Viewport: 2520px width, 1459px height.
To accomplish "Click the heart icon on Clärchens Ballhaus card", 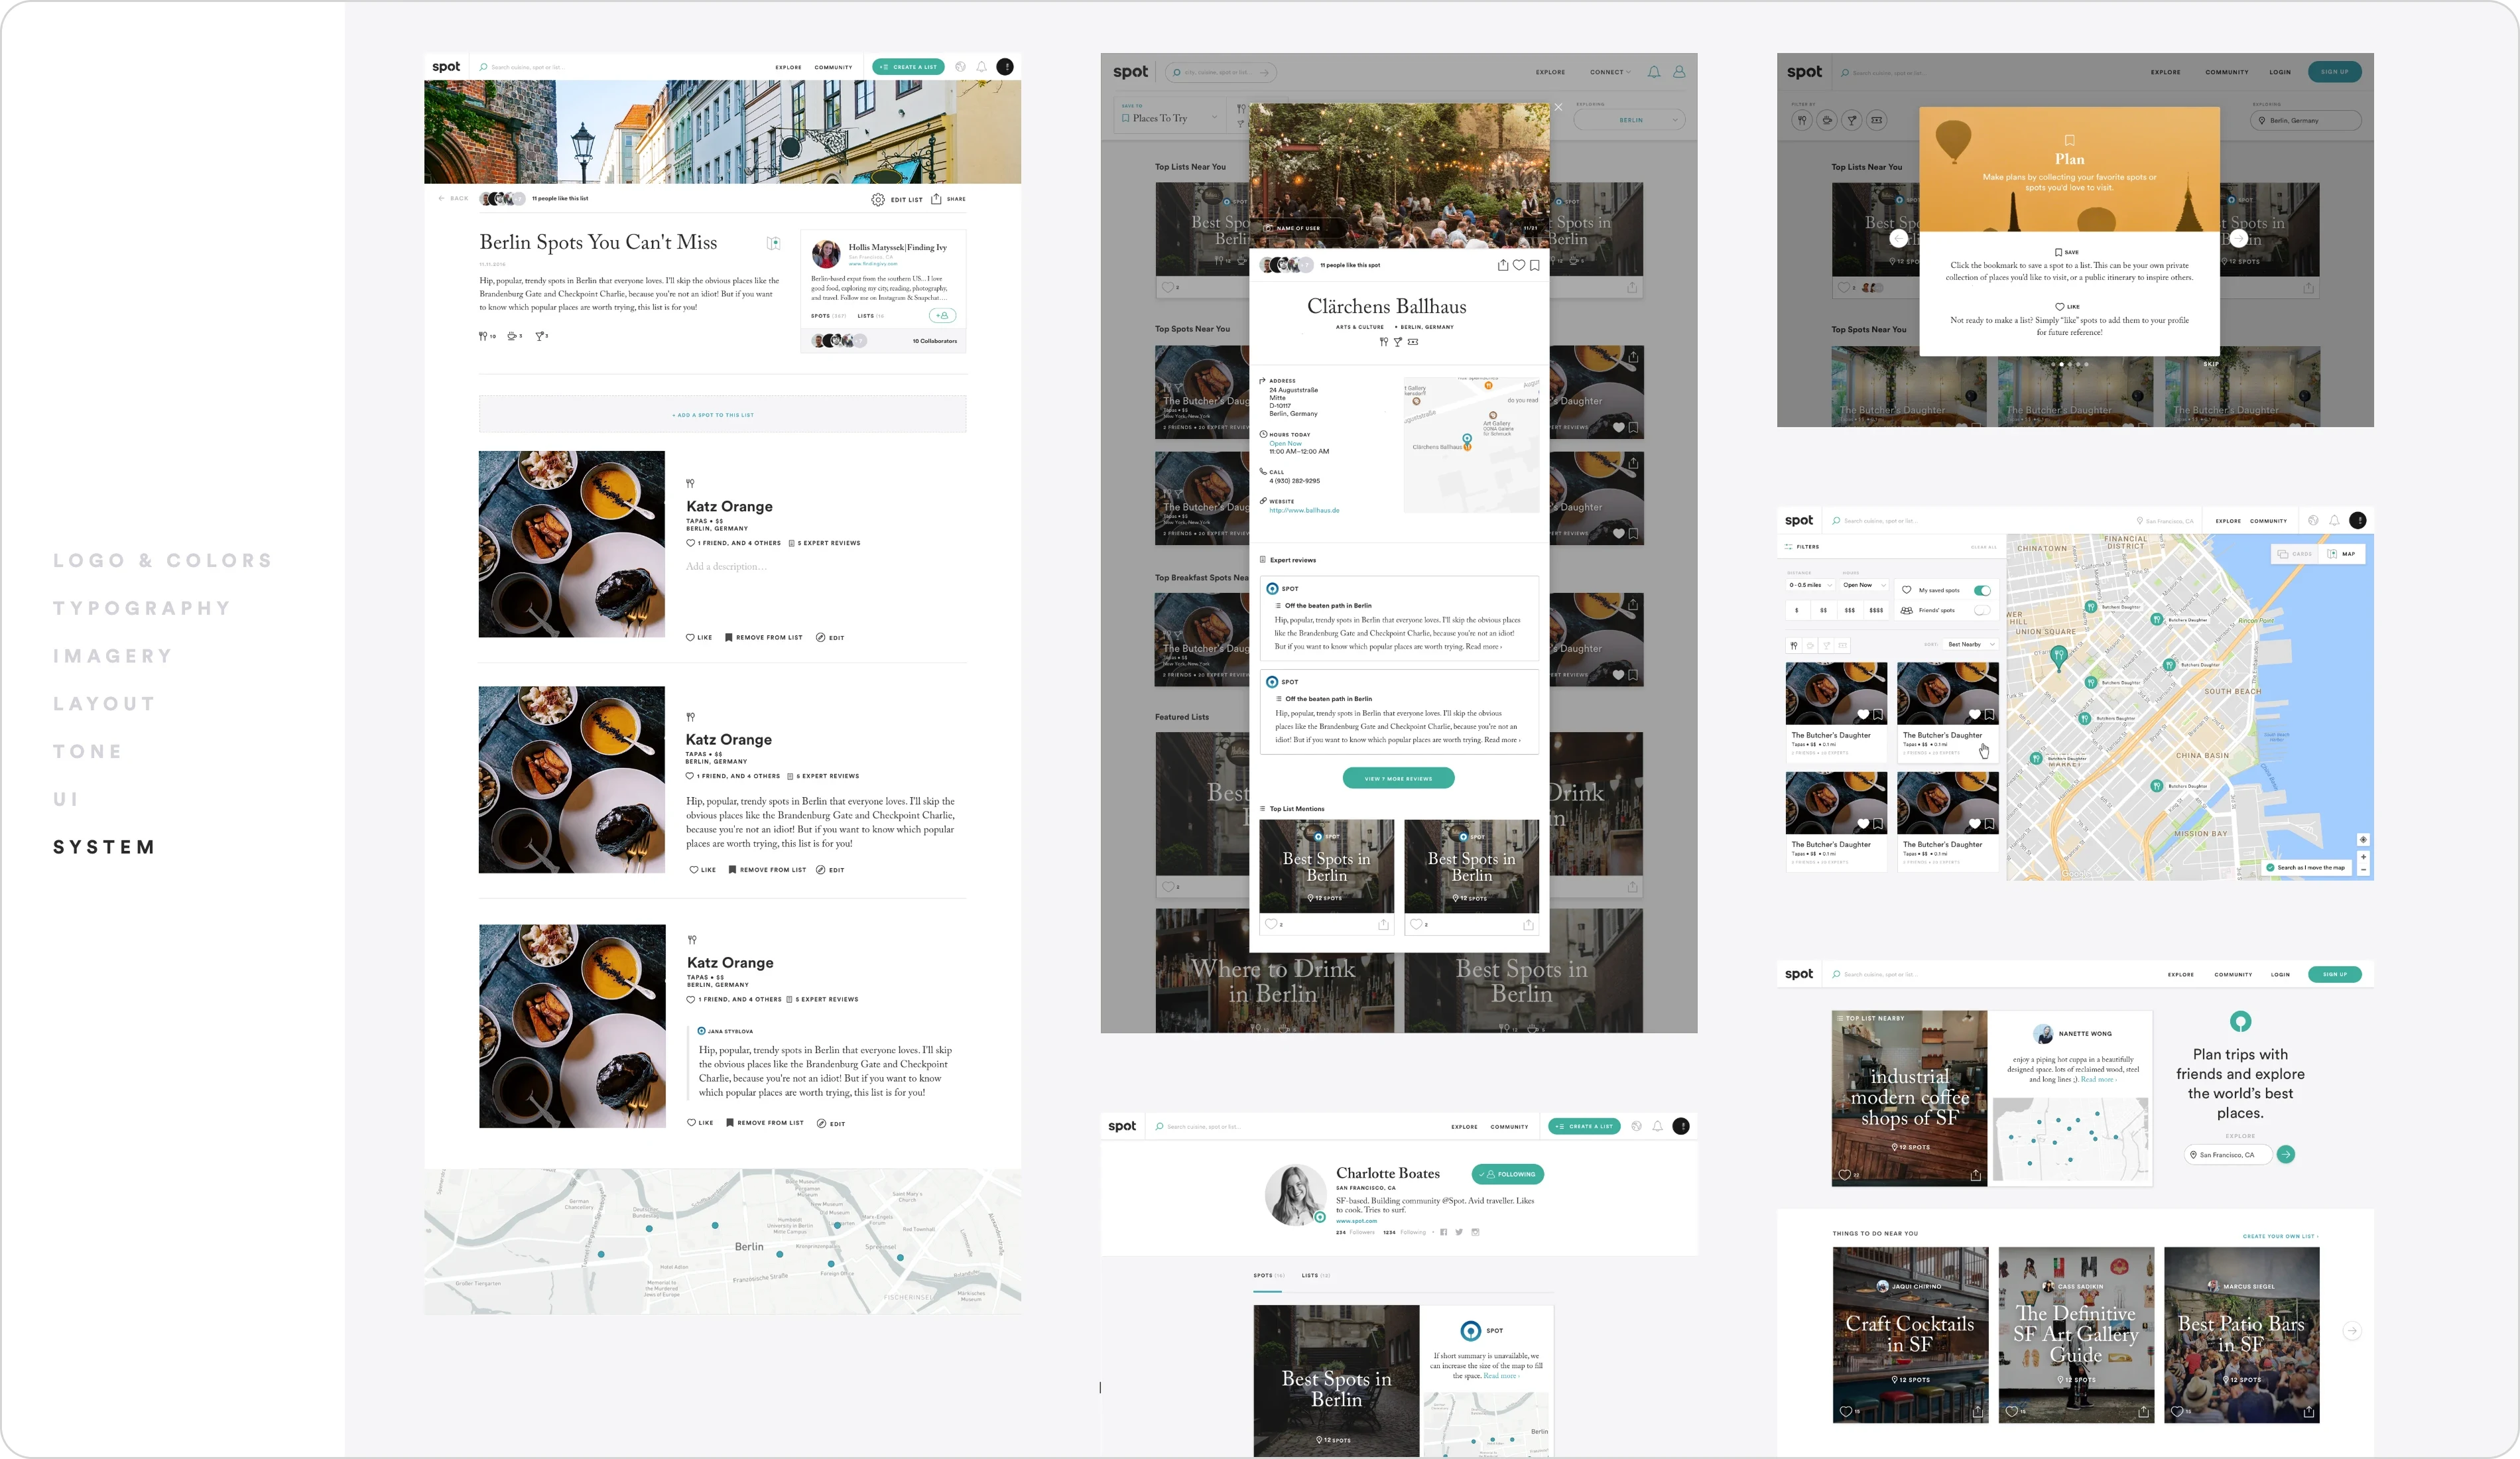I will coord(1518,265).
